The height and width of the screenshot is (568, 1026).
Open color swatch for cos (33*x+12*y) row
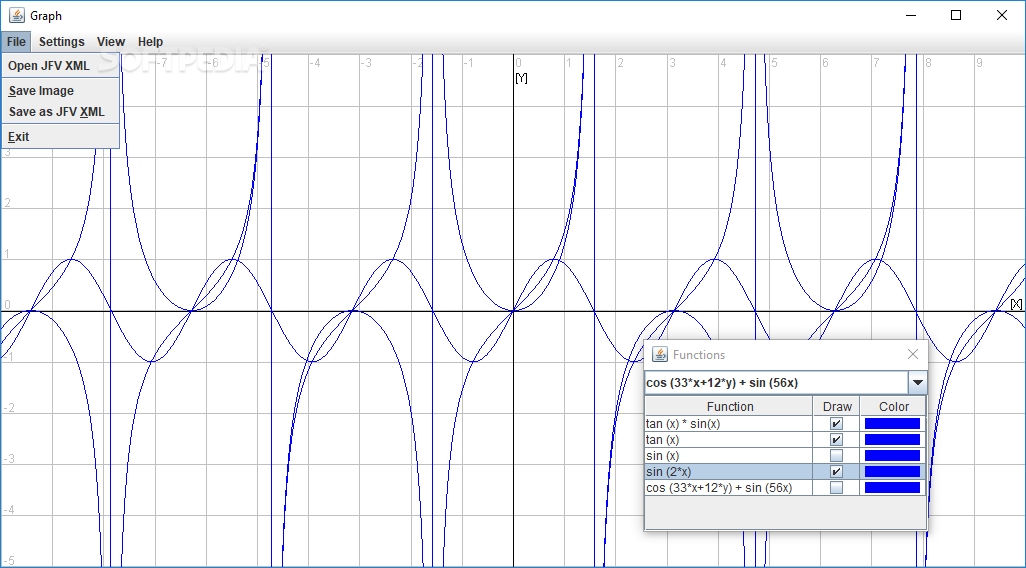click(x=893, y=488)
